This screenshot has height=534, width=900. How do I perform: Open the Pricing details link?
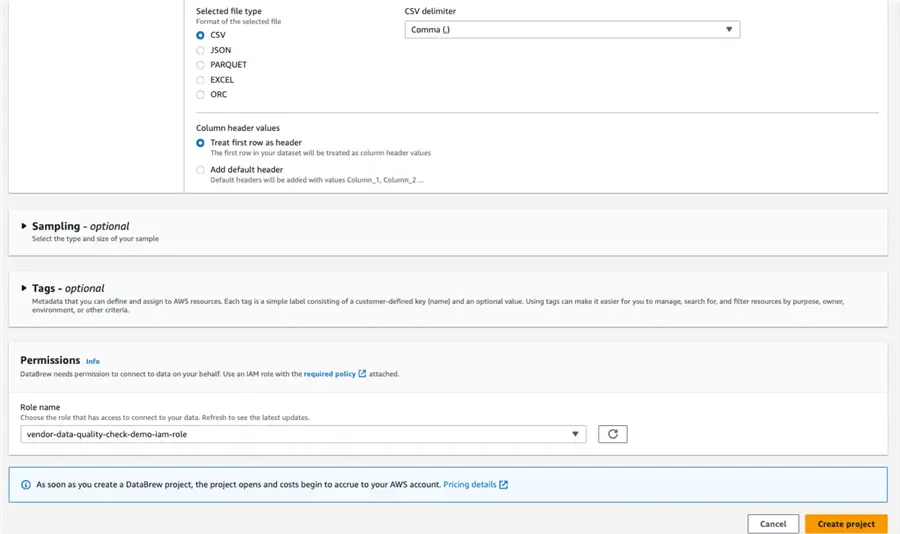tap(470, 485)
